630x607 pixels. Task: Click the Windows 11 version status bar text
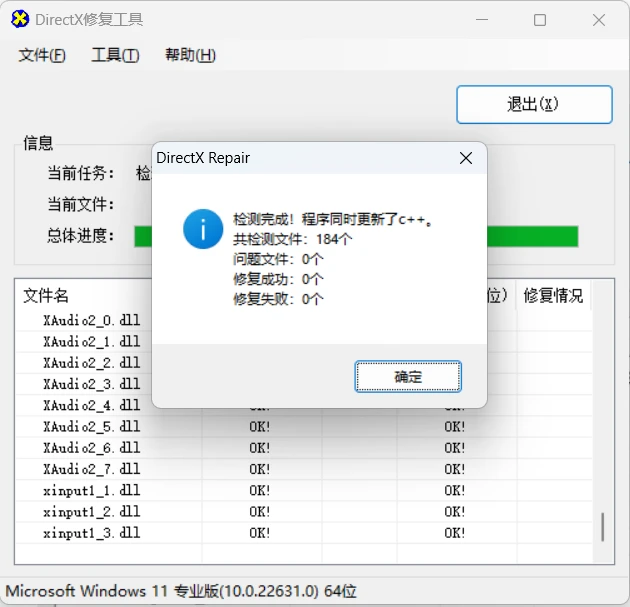point(181,591)
